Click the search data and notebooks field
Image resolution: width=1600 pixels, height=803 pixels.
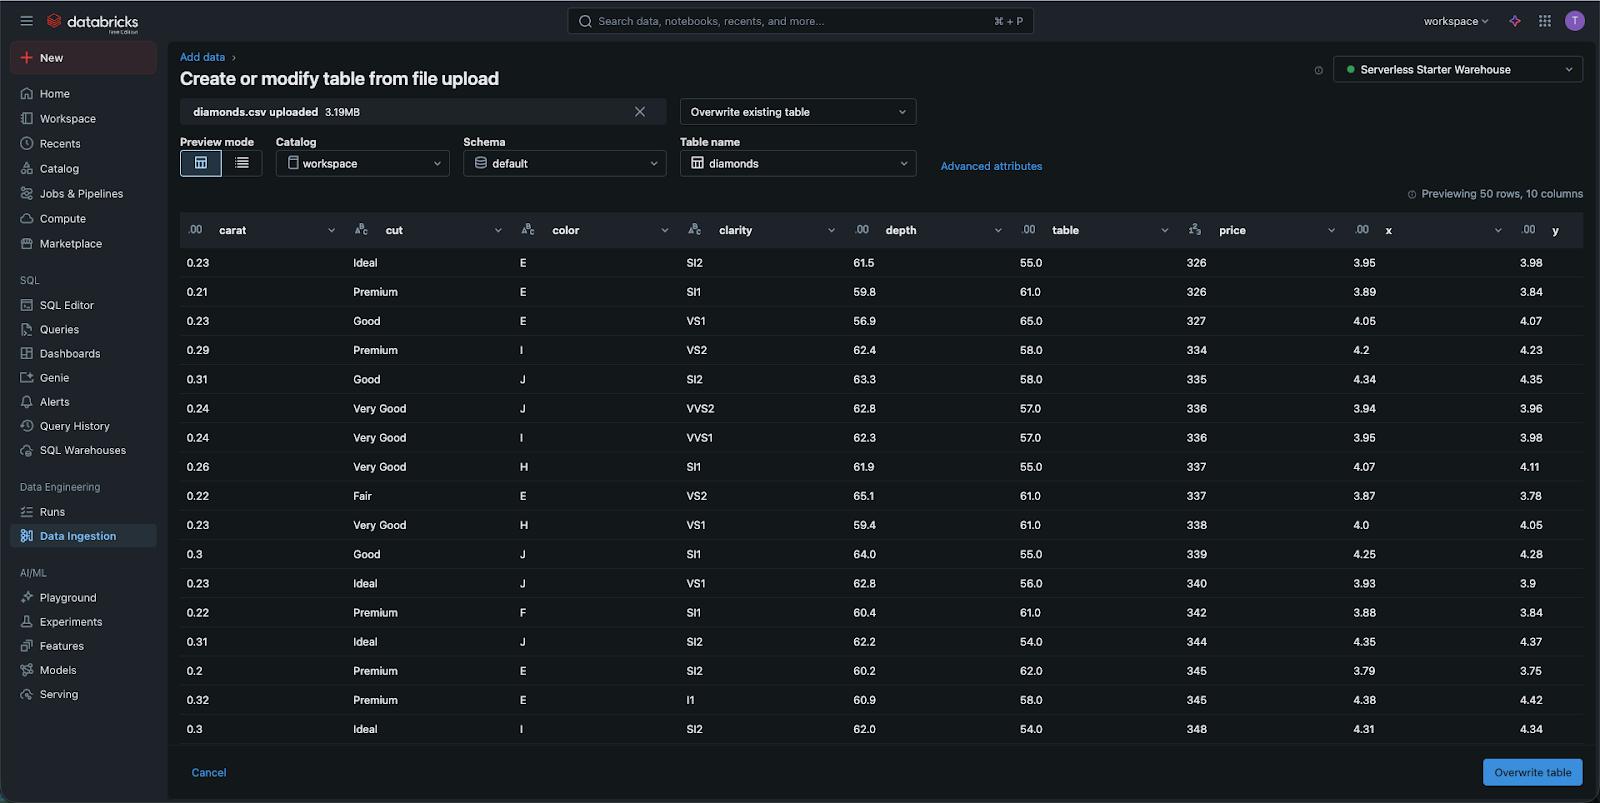(800, 21)
